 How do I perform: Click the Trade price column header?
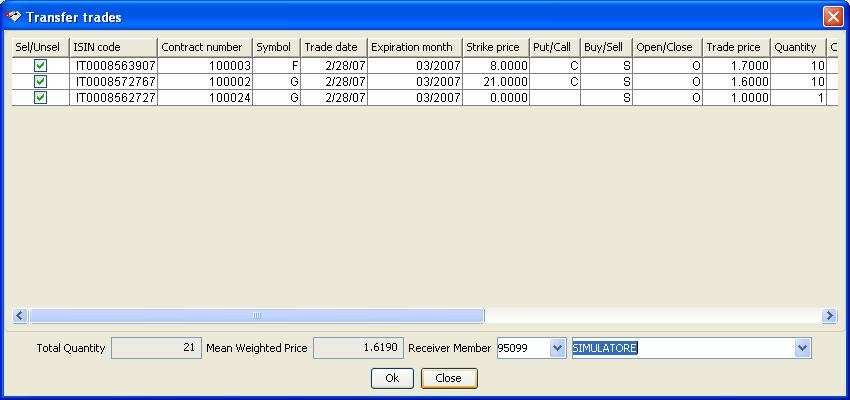point(737,47)
